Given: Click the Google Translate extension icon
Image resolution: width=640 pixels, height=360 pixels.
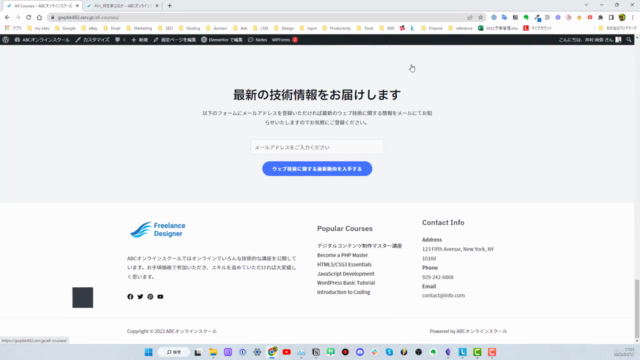Looking at the screenshot, I should (x=504, y=17).
